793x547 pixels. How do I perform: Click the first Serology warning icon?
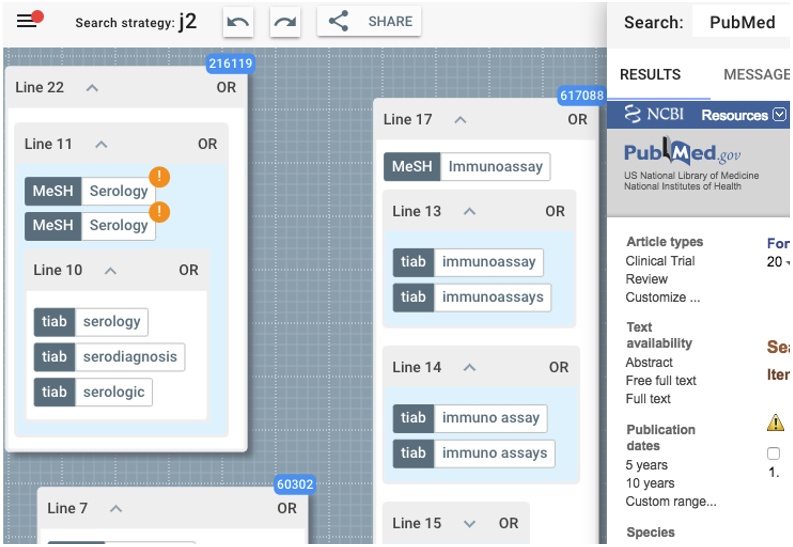160,178
